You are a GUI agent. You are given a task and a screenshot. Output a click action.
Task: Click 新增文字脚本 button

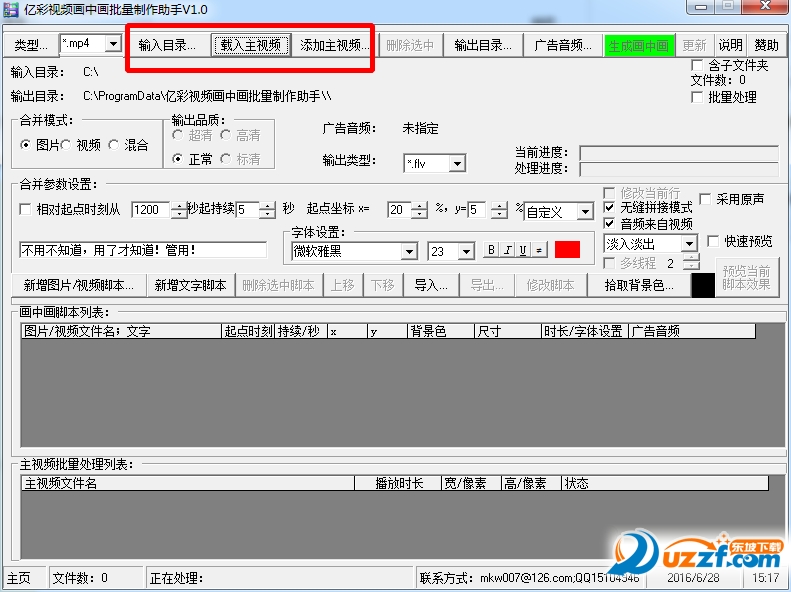[190, 285]
